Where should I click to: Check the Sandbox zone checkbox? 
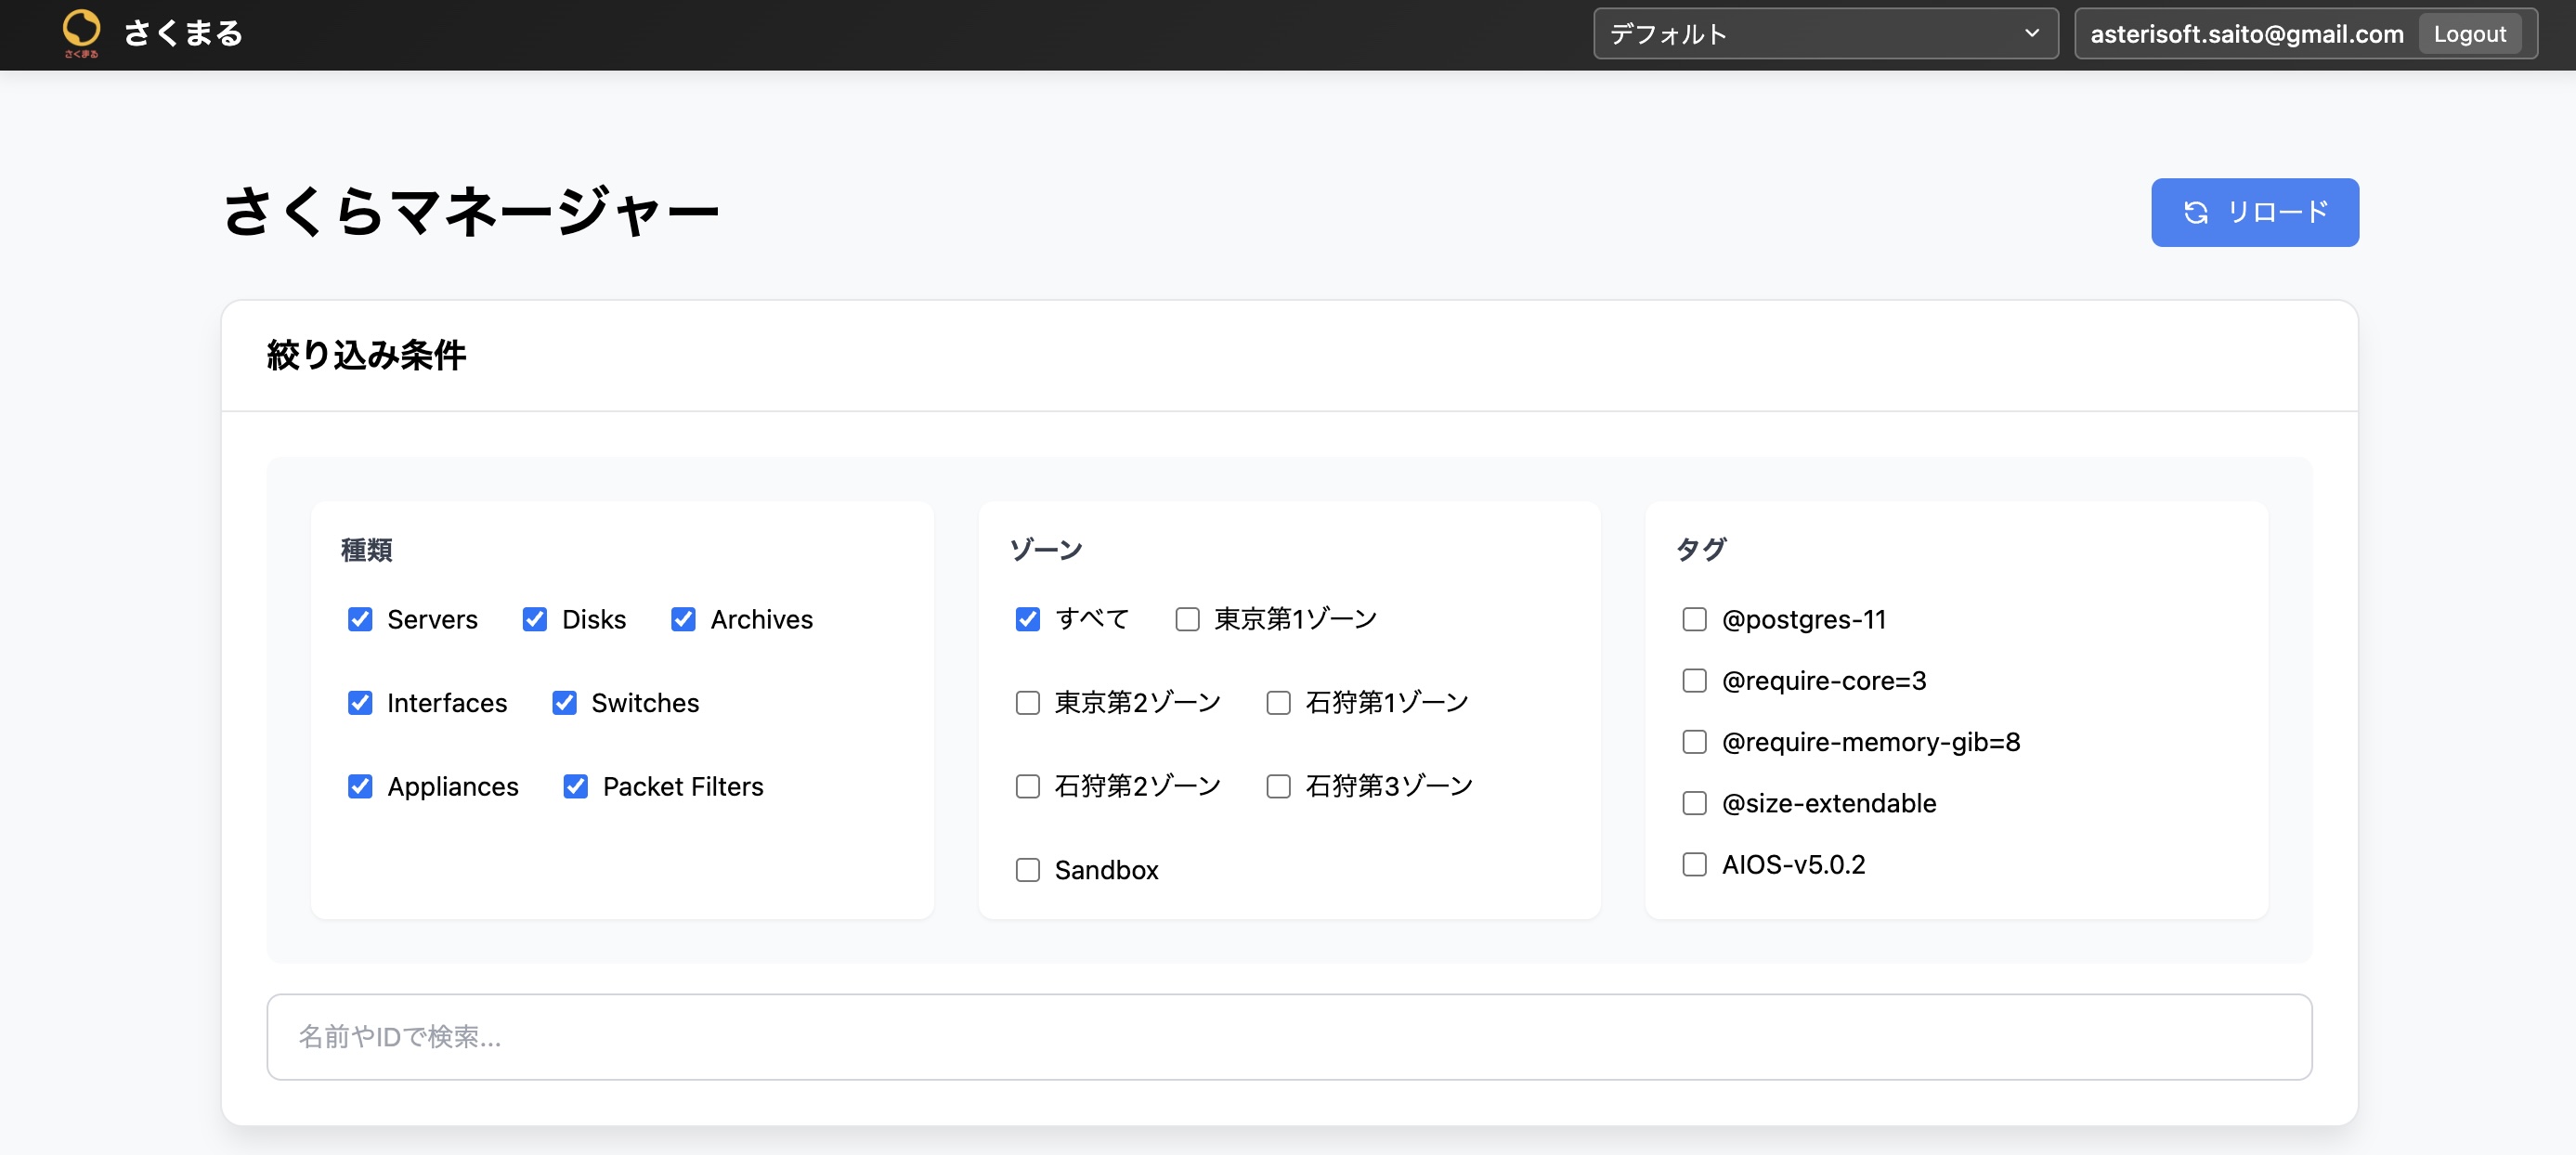[1027, 870]
